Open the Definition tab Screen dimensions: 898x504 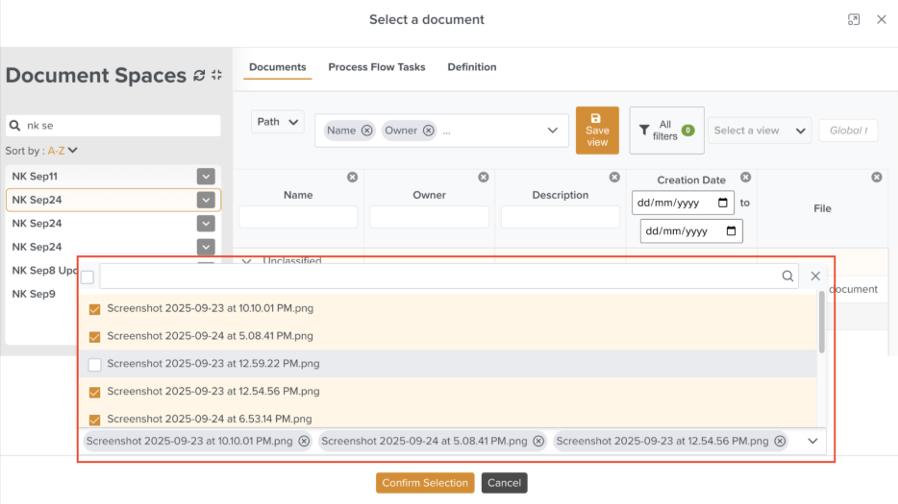(471, 67)
